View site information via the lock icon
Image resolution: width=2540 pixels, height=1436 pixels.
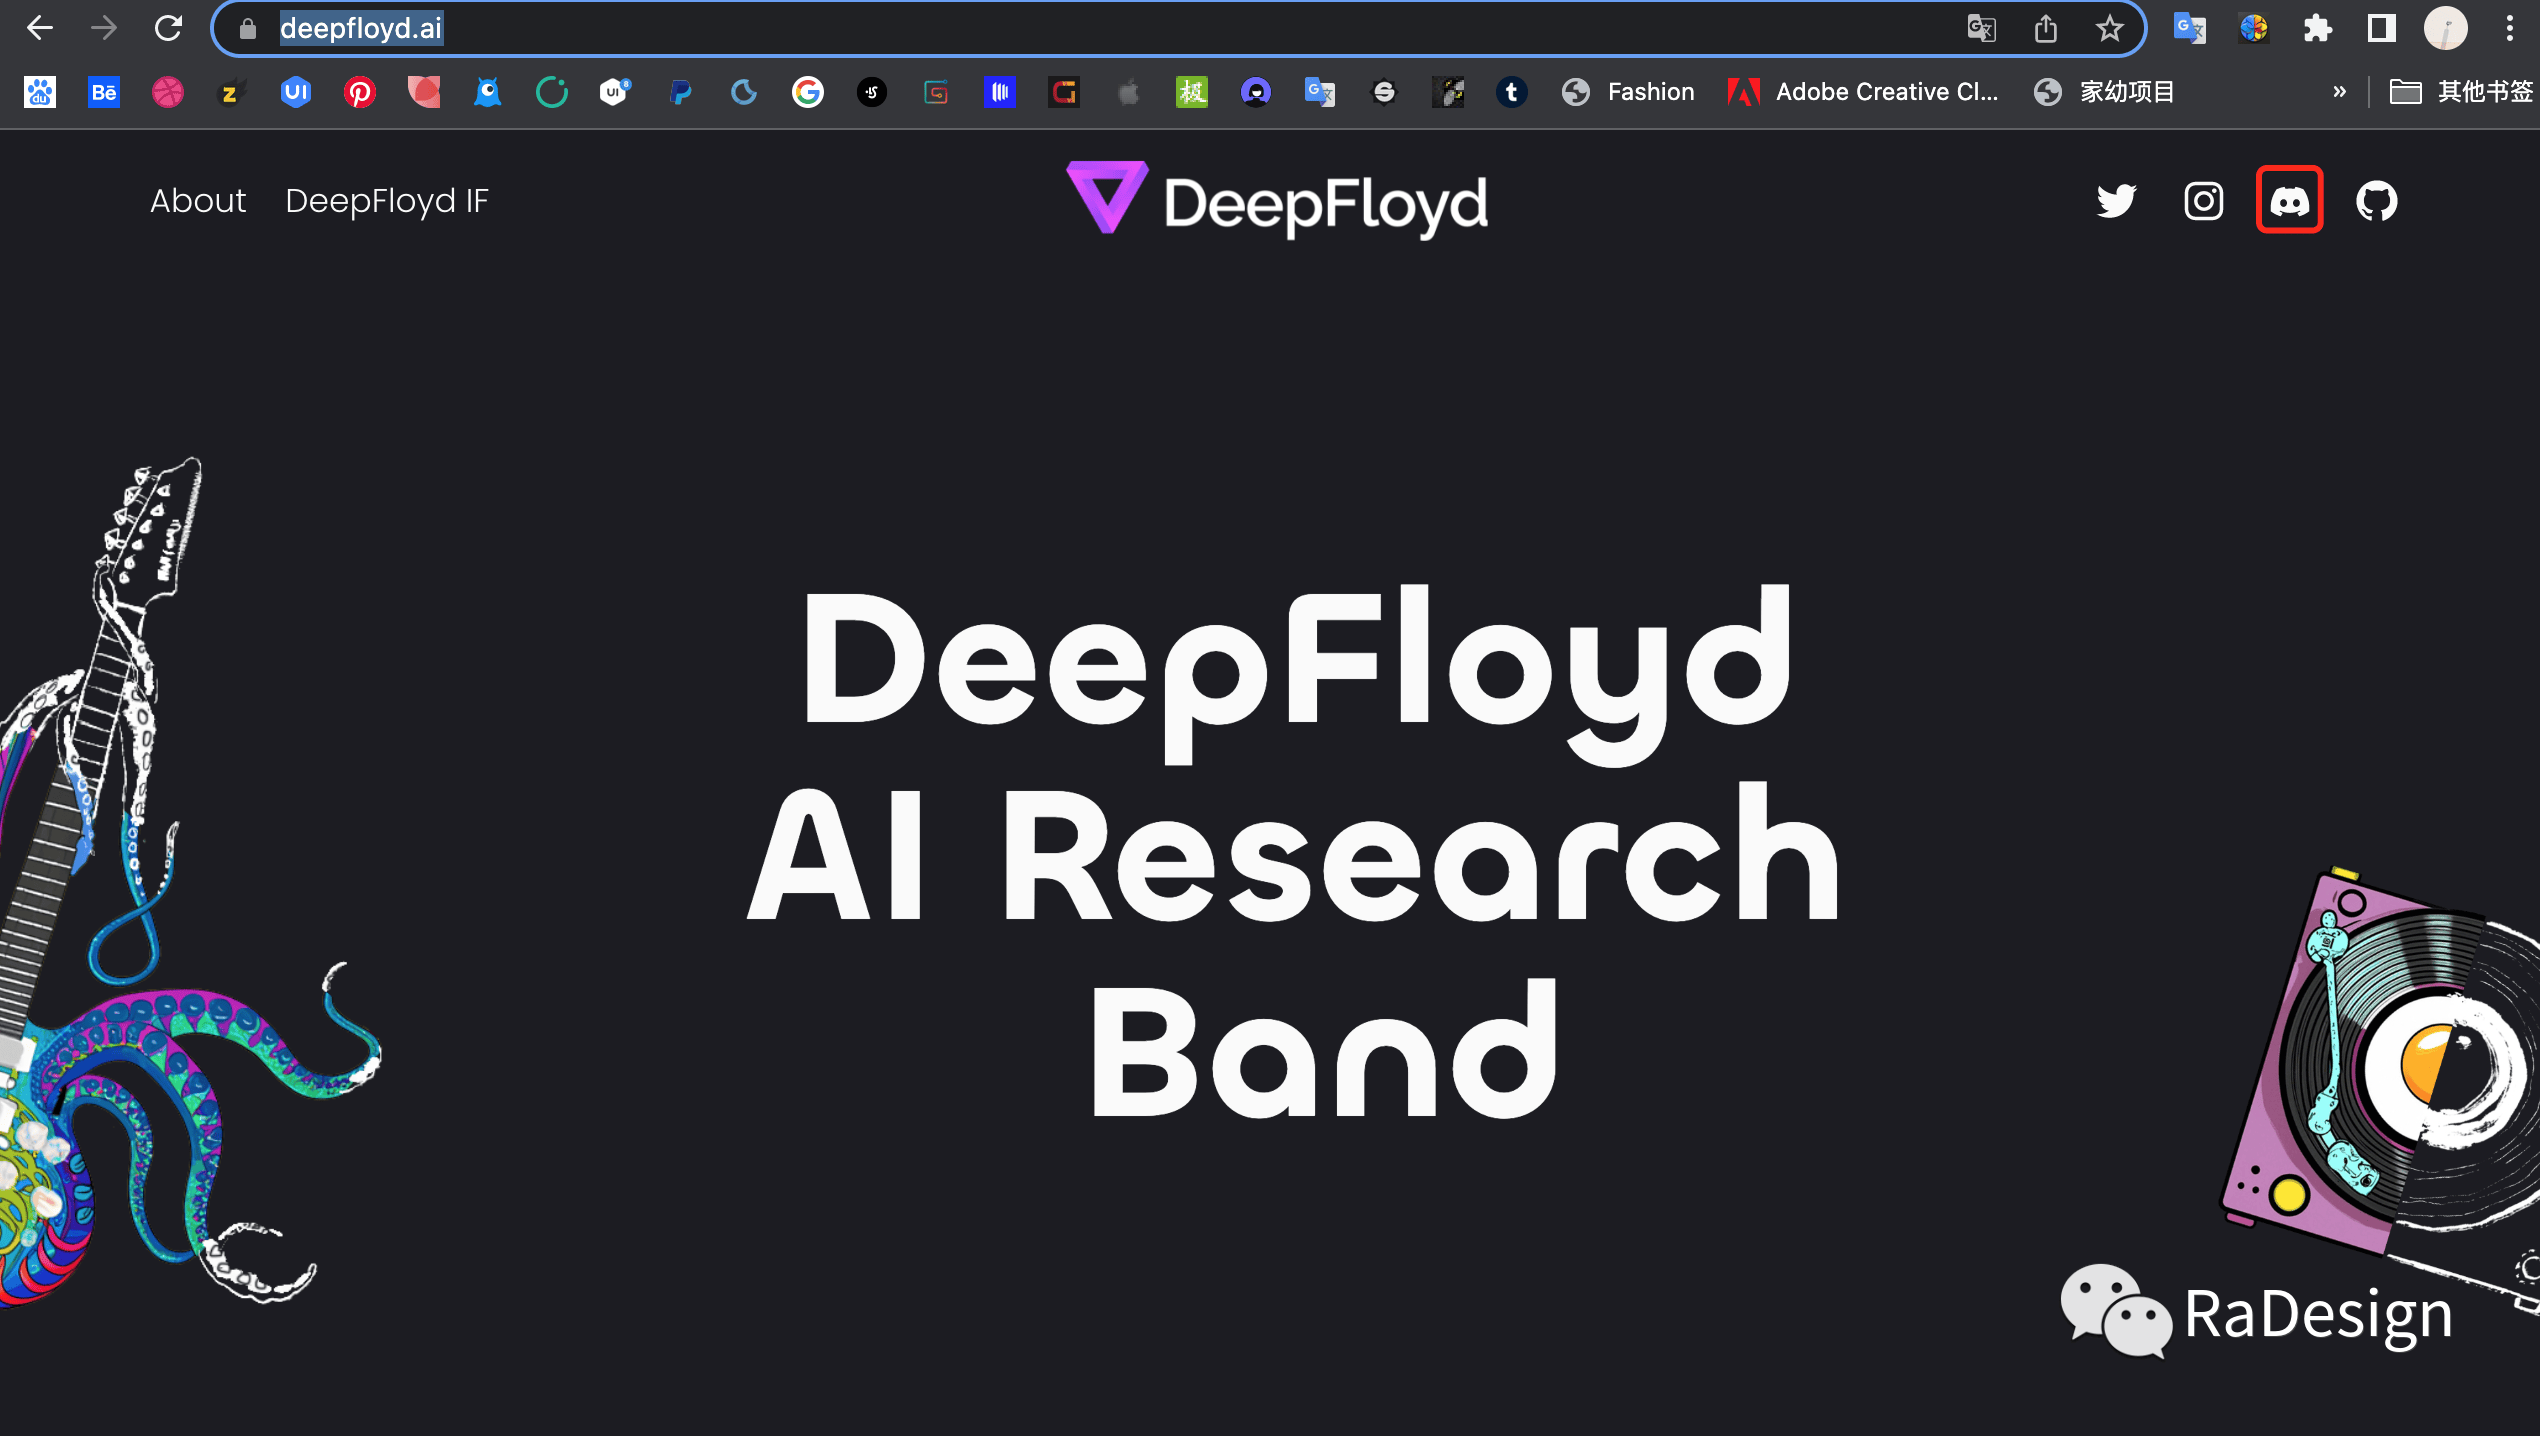248,29
